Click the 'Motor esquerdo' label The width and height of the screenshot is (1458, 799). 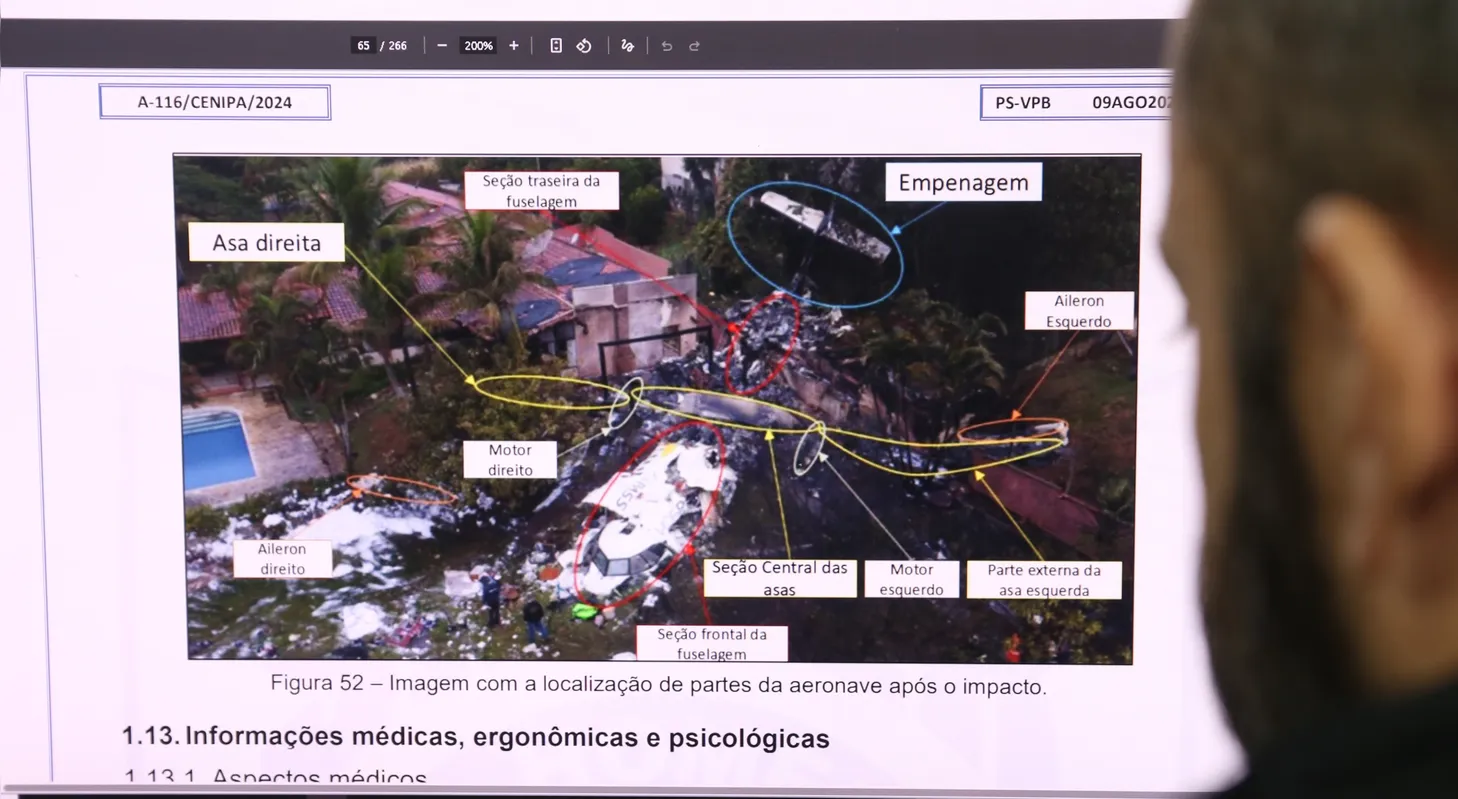click(x=911, y=579)
